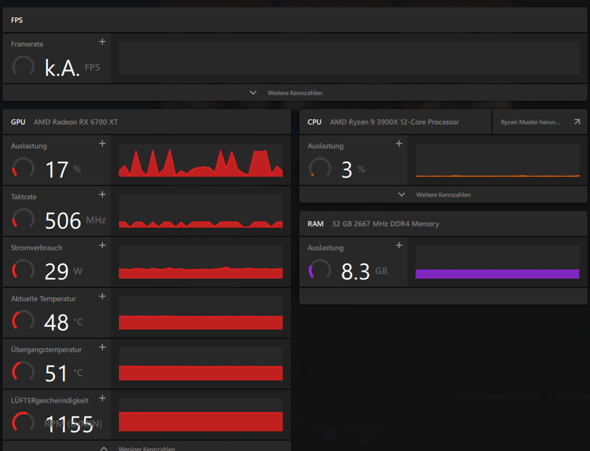Click the 'GPU' section header label
The width and height of the screenshot is (590, 451).
(x=18, y=122)
